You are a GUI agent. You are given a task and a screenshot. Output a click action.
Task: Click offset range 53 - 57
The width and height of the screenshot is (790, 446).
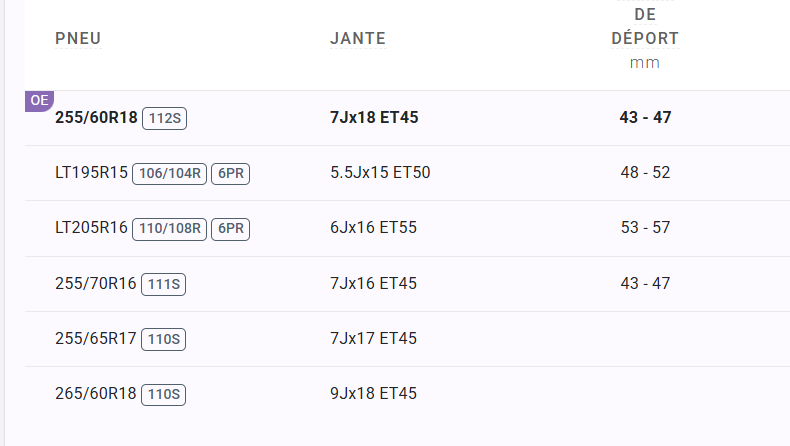coord(645,228)
